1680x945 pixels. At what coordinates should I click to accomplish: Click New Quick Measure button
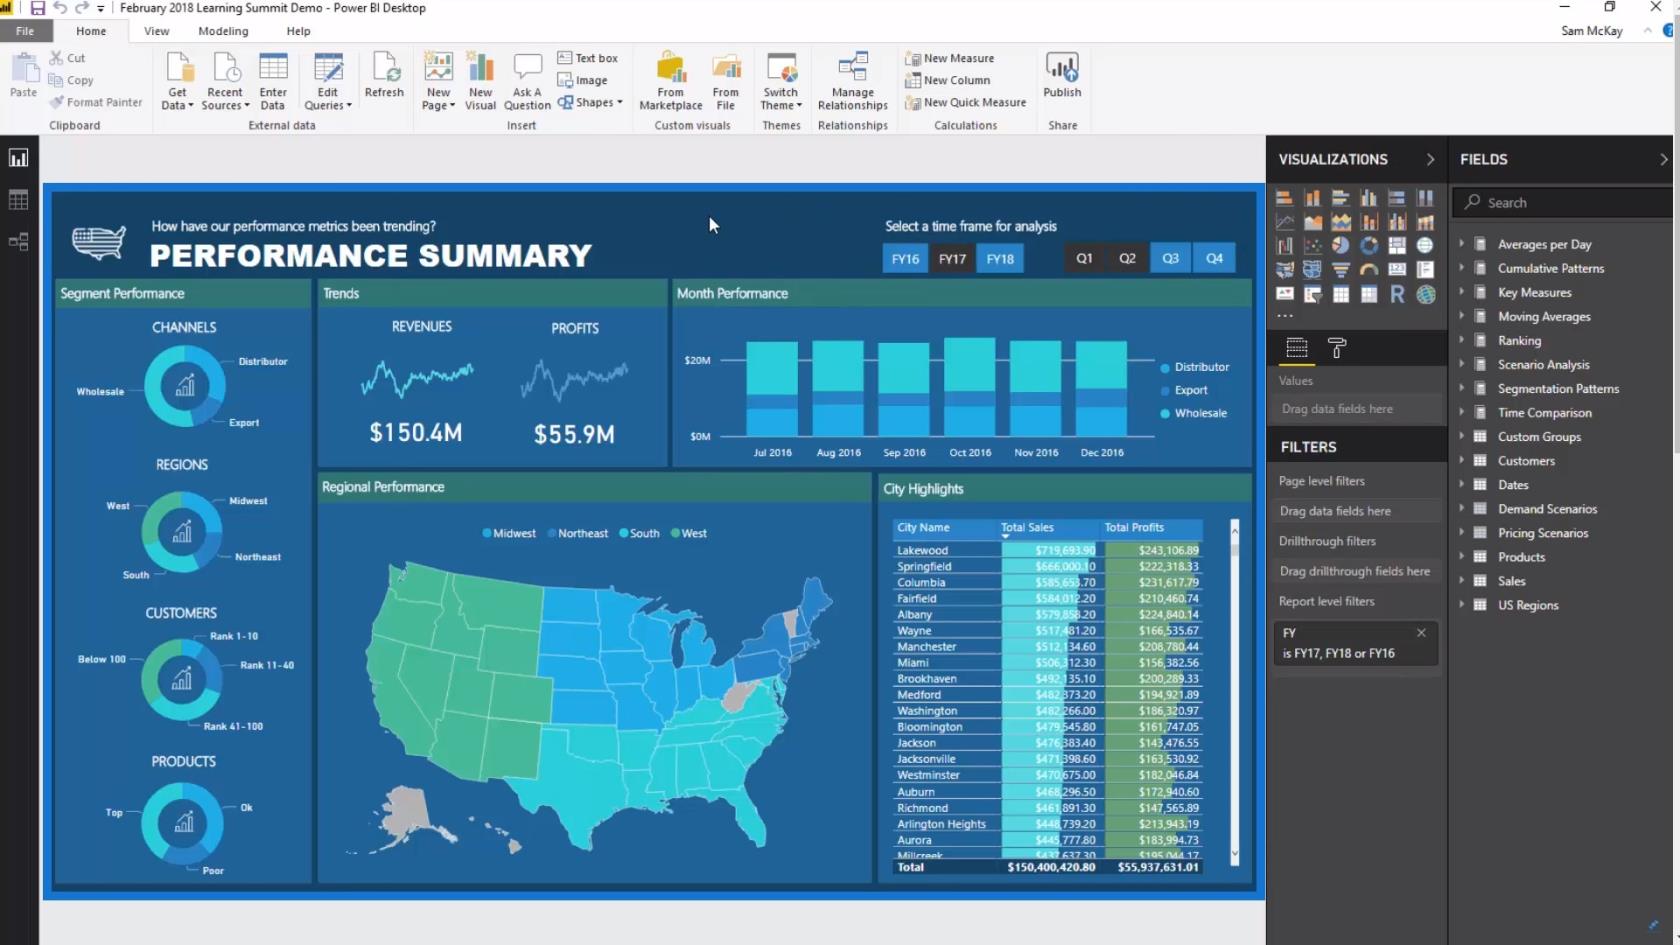(x=965, y=102)
